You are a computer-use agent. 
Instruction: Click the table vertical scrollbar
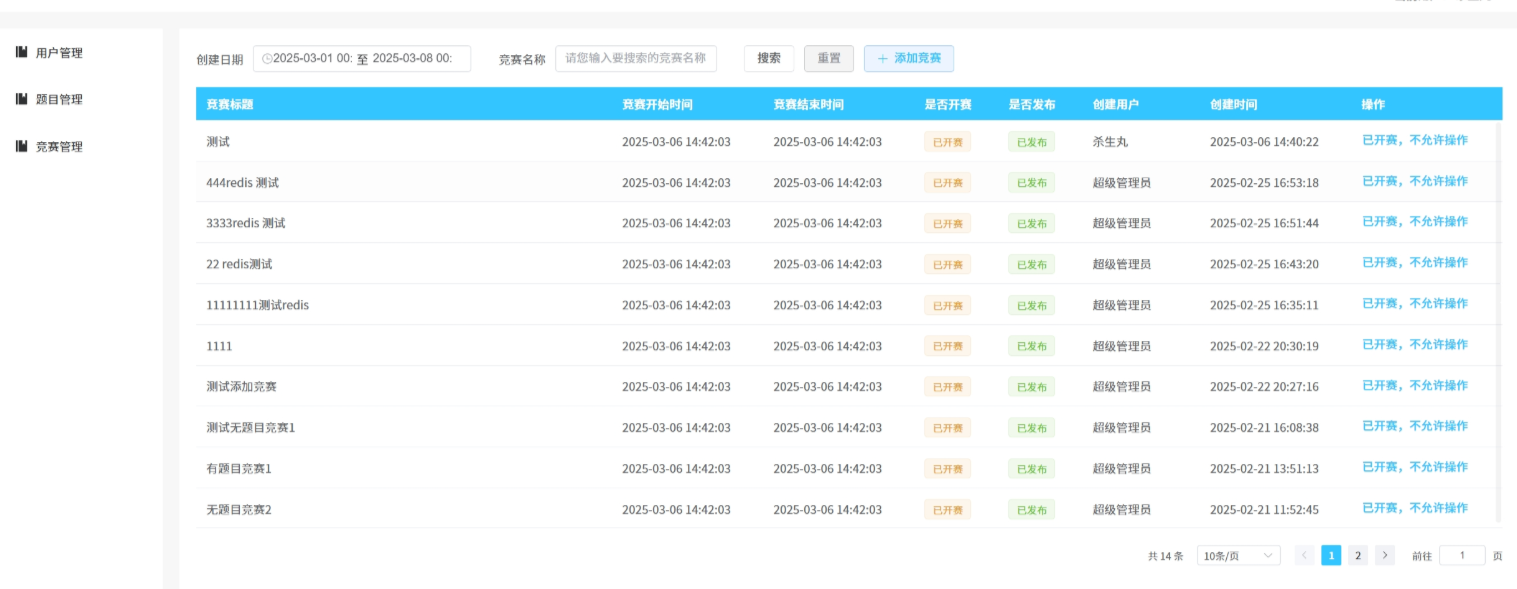click(1498, 322)
